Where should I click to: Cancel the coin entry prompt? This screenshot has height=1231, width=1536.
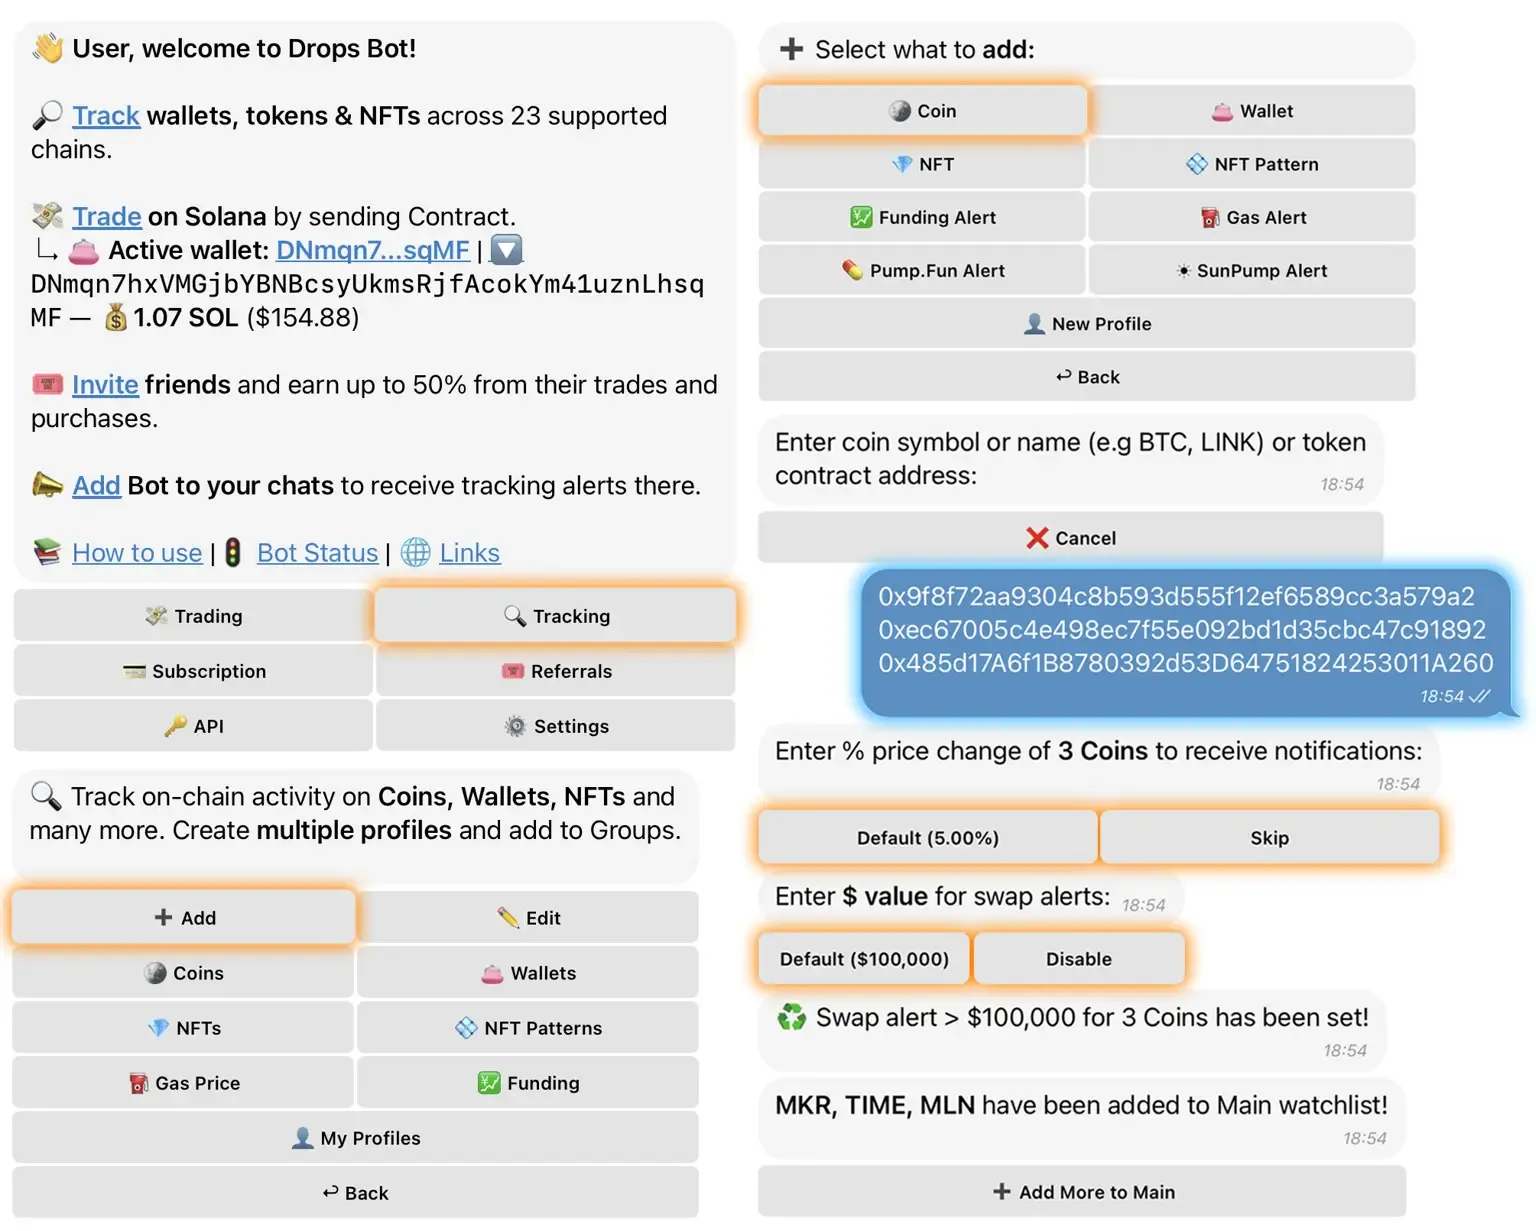point(1071,538)
